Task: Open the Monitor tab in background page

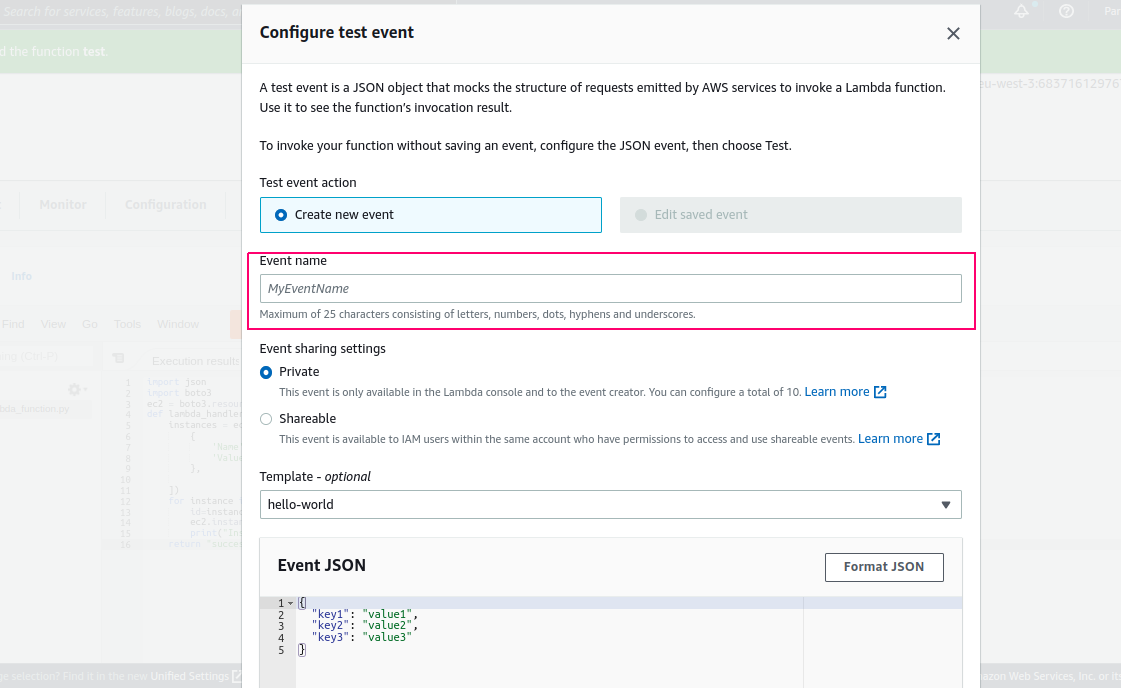Action: tap(63, 205)
